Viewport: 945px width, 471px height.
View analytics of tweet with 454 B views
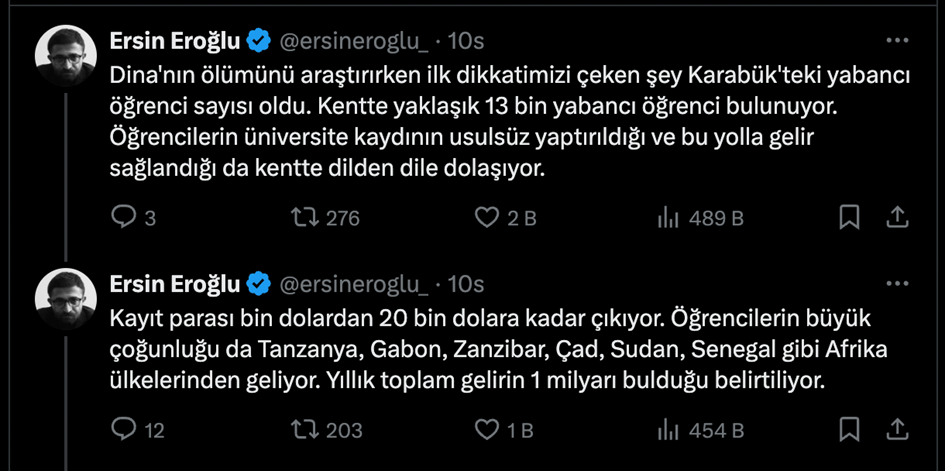(x=668, y=430)
